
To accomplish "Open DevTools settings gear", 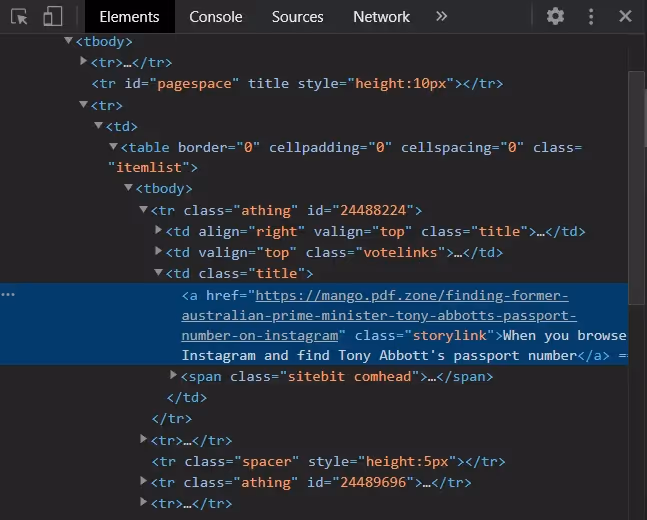I will (555, 17).
